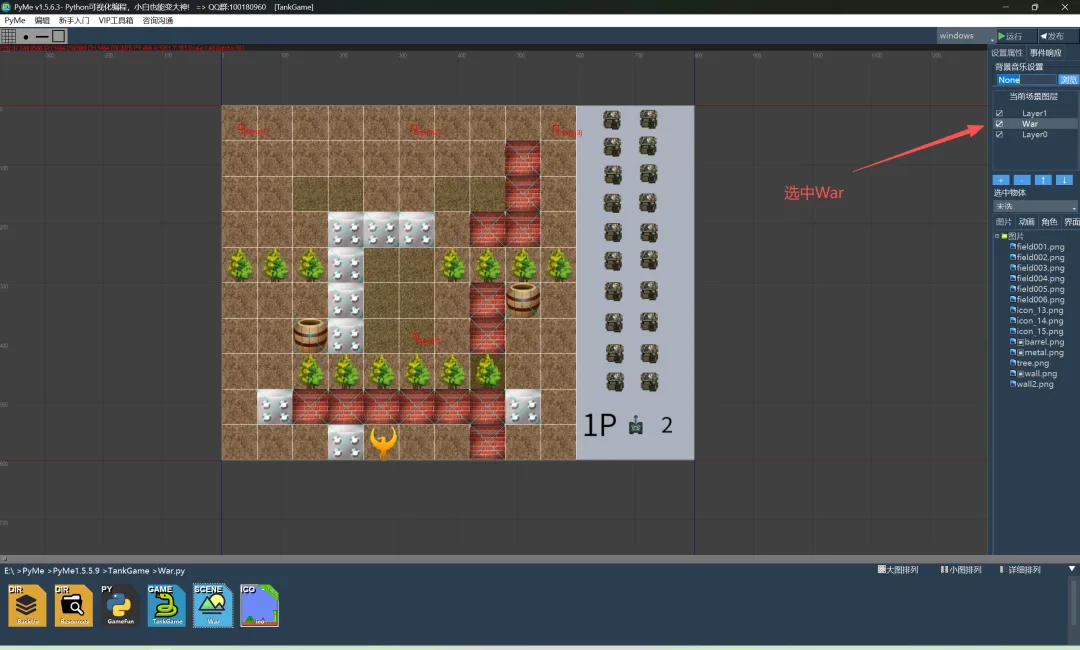Open the 咨询沟通 menu
Image resolution: width=1080 pixels, height=650 pixels.
coord(158,21)
